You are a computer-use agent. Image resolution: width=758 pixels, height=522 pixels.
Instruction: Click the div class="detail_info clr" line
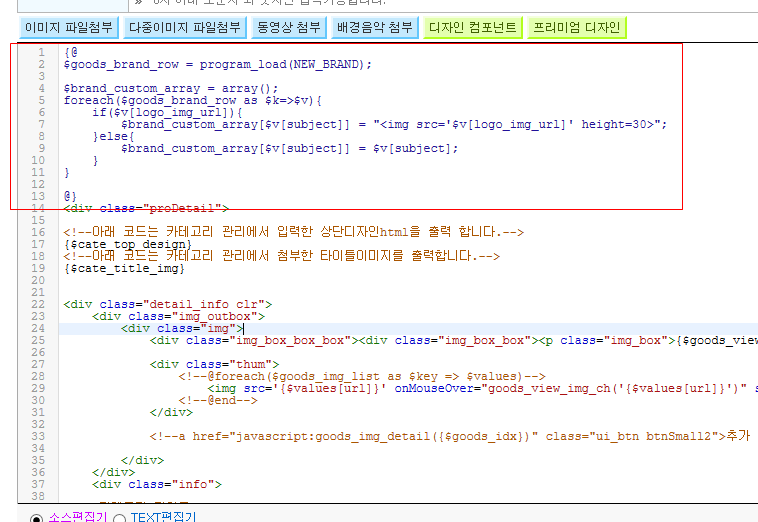click(168, 304)
